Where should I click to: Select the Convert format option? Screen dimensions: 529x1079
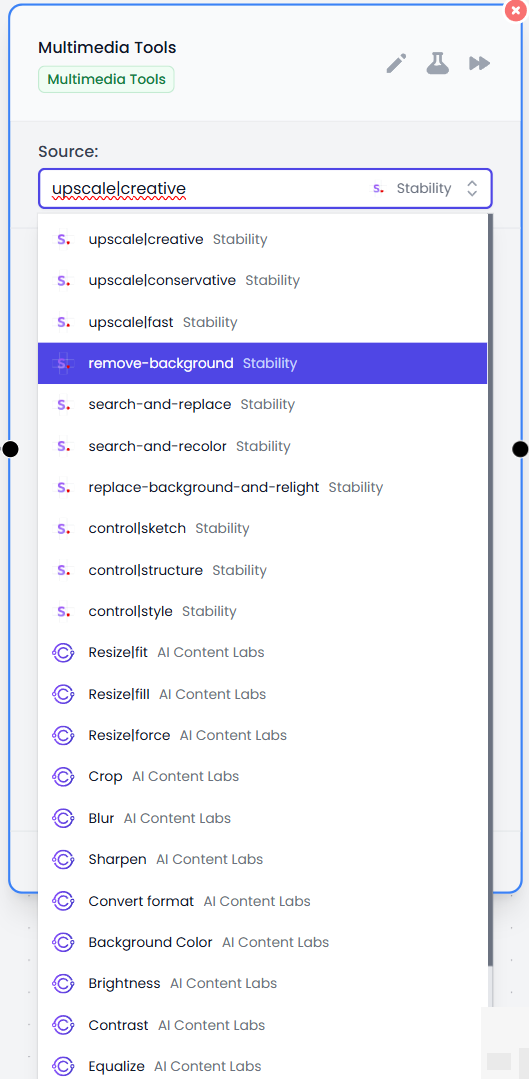pos(262,901)
